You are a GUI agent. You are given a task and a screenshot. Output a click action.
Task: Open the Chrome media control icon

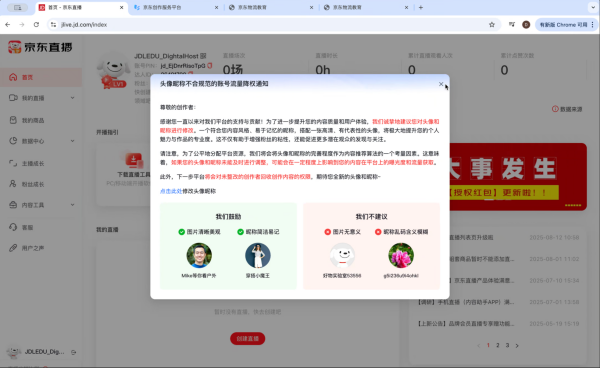click(x=512, y=24)
